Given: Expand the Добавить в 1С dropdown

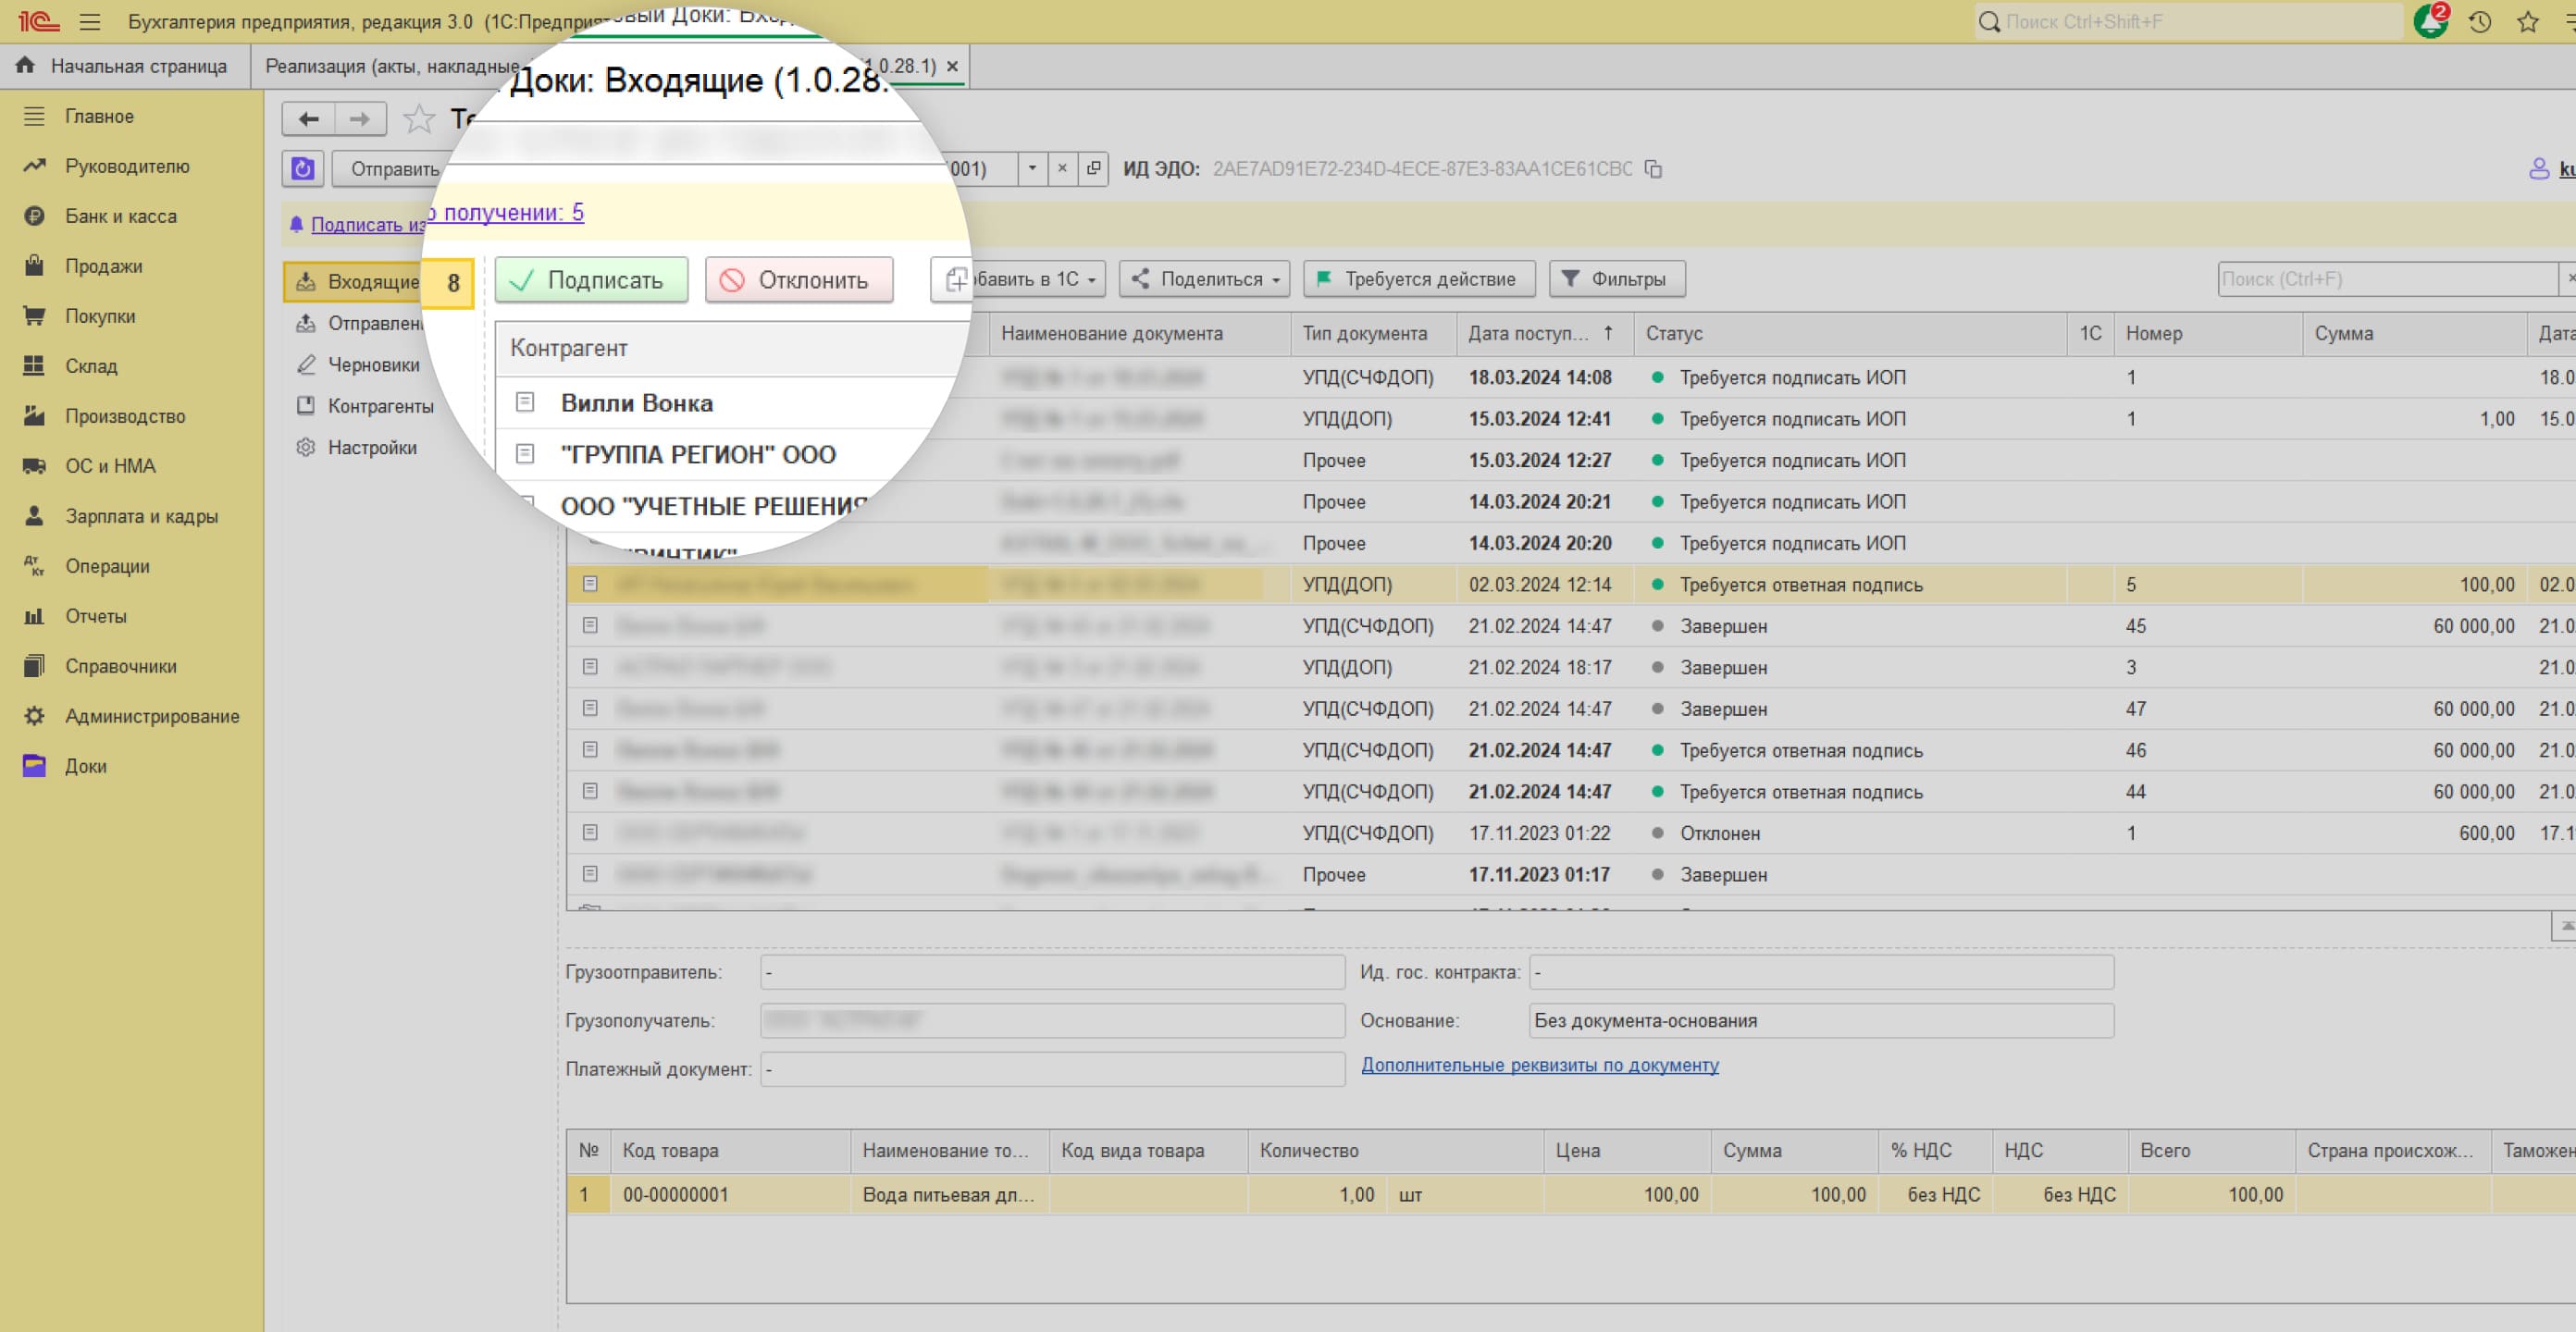Looking at the screenshot, I should pos(1091,280).
